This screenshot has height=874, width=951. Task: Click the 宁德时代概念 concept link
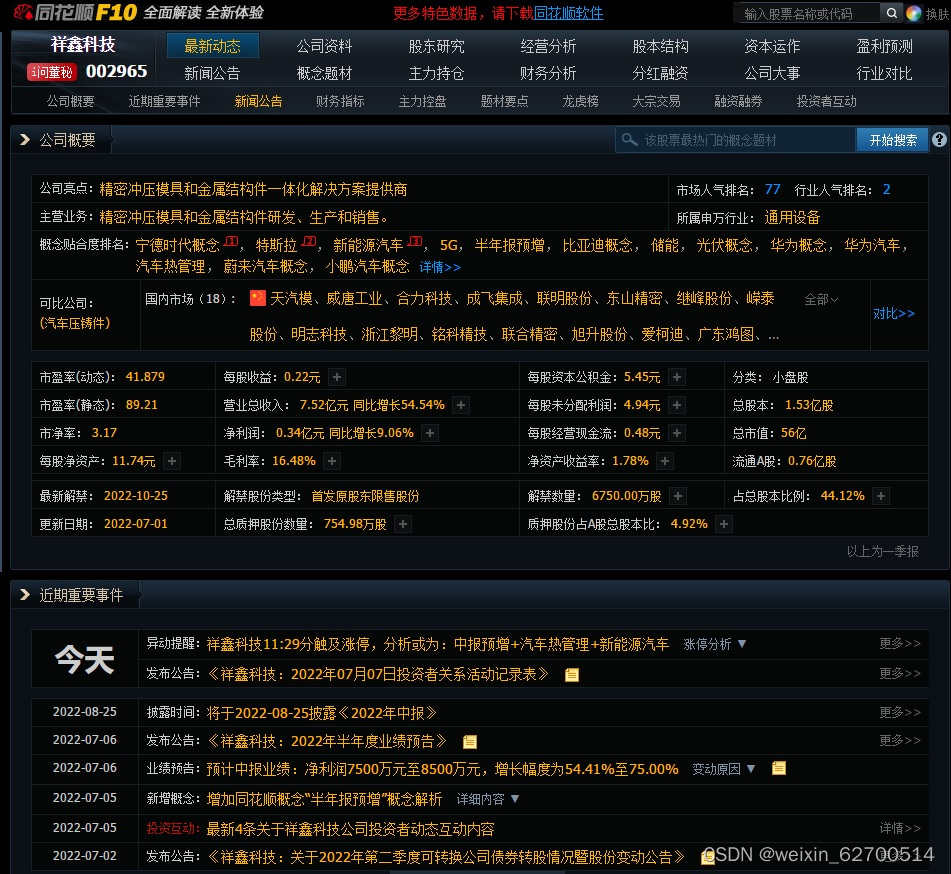(x=177, y=245)
